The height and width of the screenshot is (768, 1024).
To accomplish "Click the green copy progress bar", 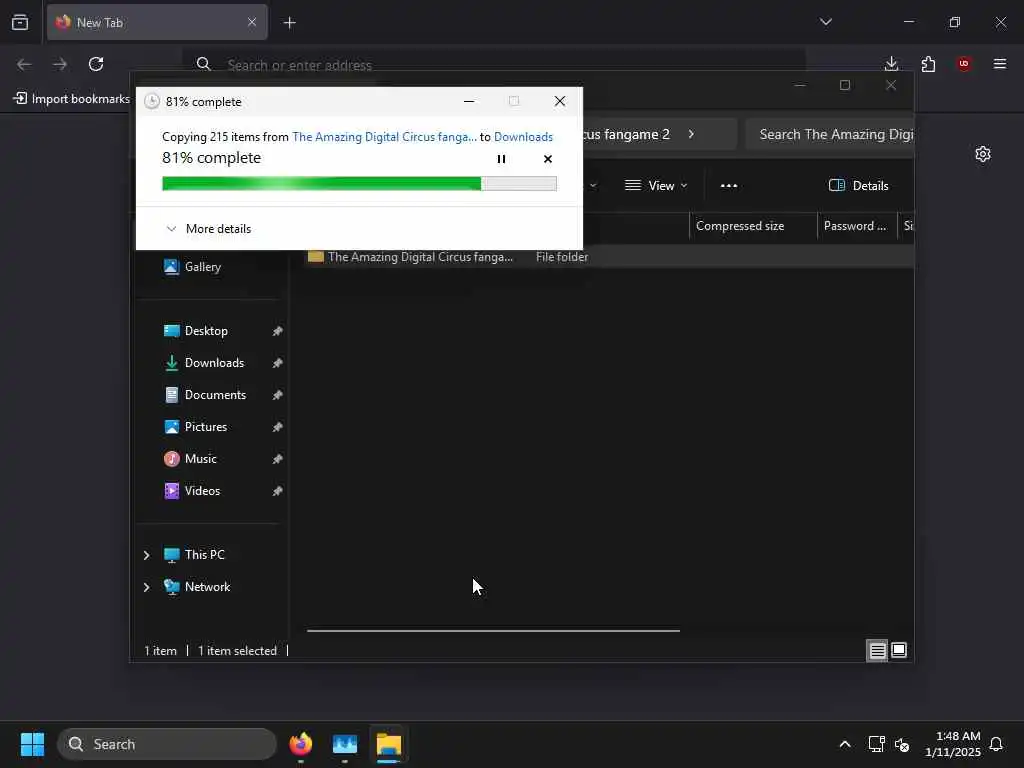I will point(359,184).
